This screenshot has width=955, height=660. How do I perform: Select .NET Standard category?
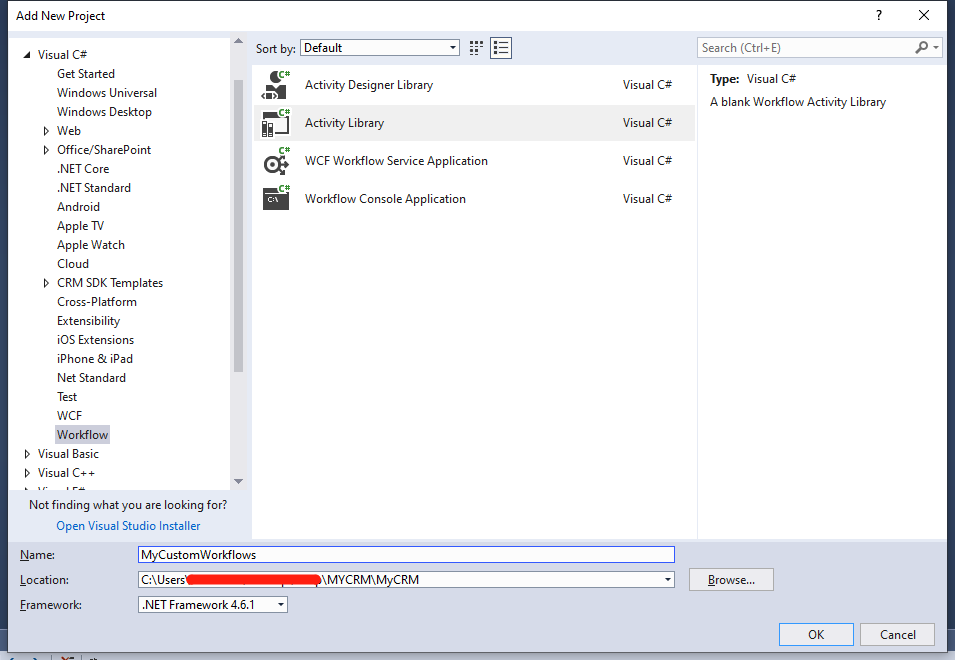tap(94, 188)
